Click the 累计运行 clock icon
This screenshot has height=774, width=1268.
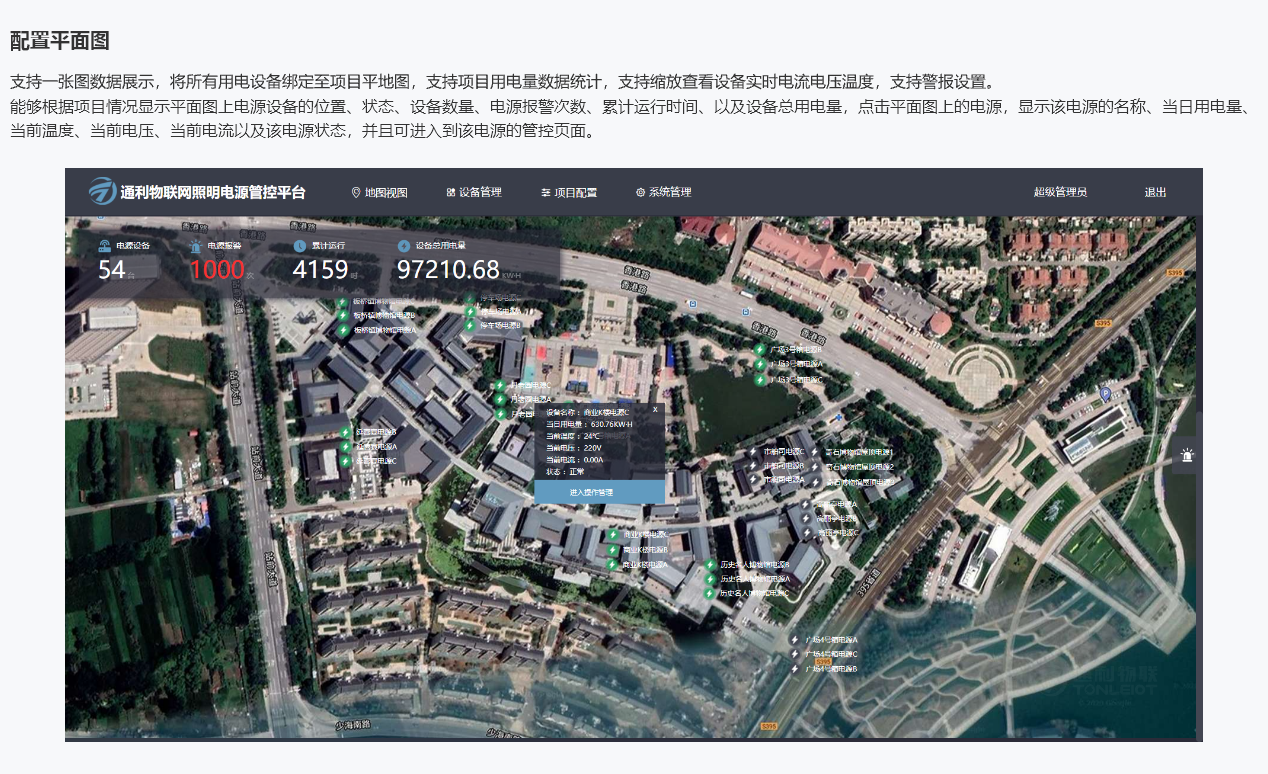point(300,246)
